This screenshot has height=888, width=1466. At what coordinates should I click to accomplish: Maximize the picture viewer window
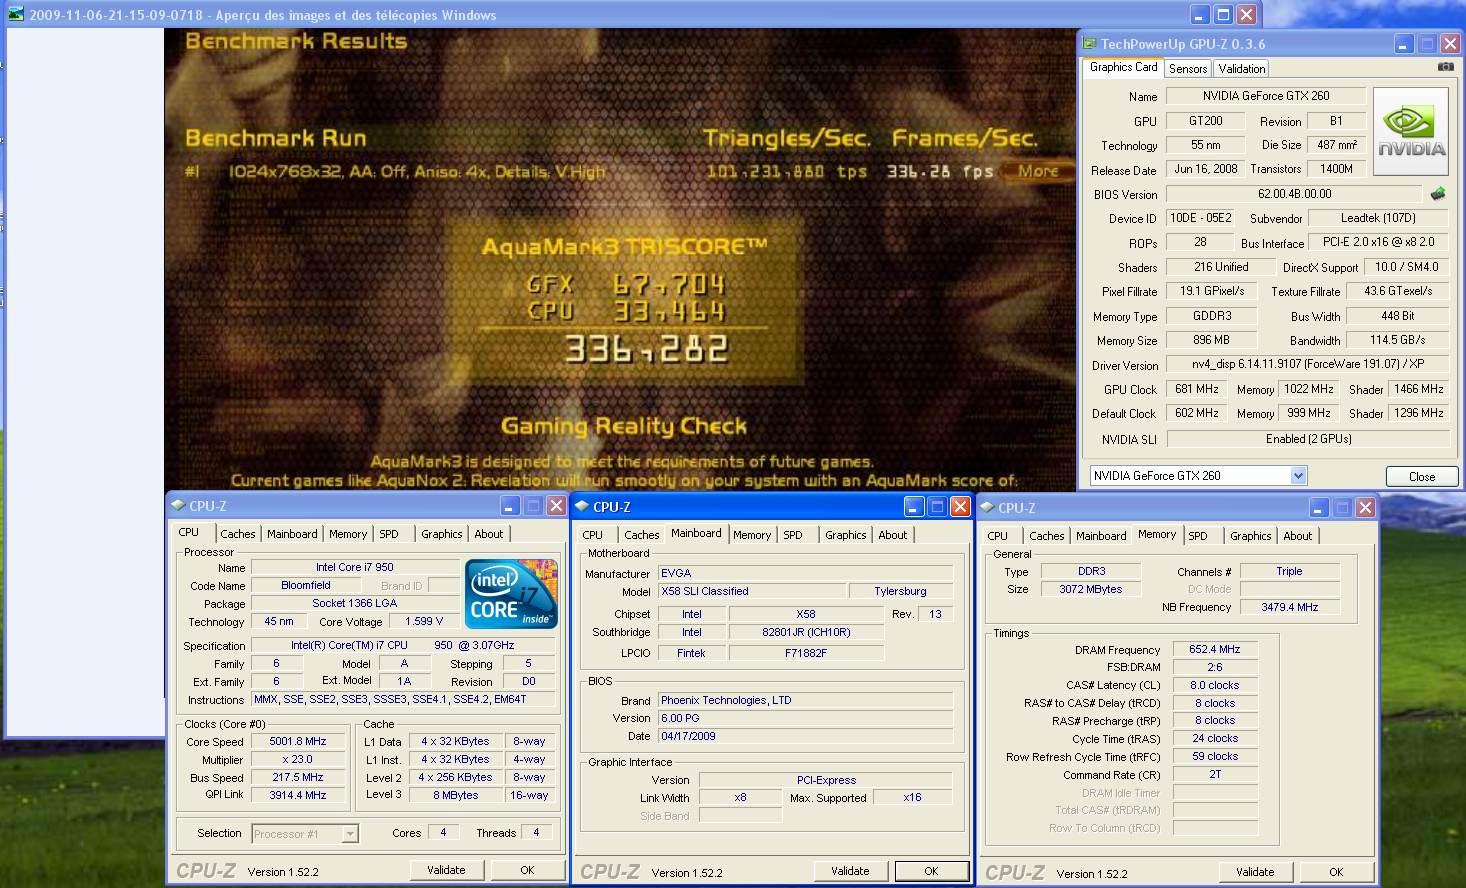point(1223,14)
